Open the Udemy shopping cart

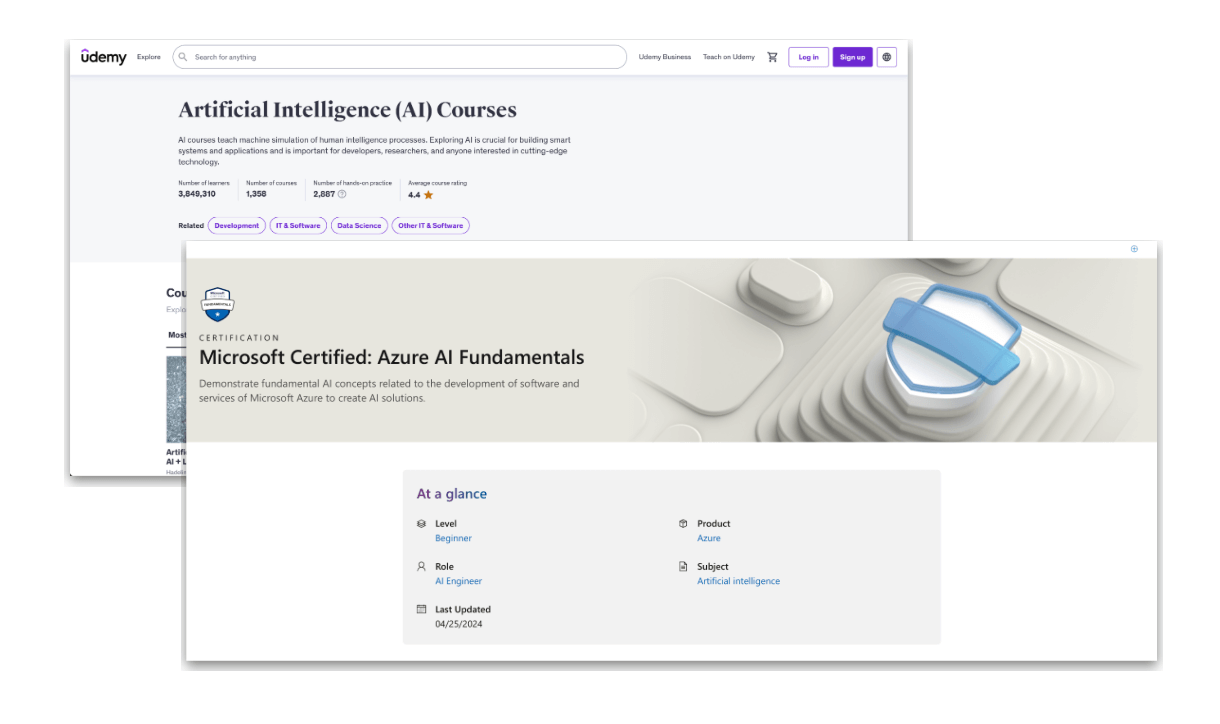(x=772, y=57)
